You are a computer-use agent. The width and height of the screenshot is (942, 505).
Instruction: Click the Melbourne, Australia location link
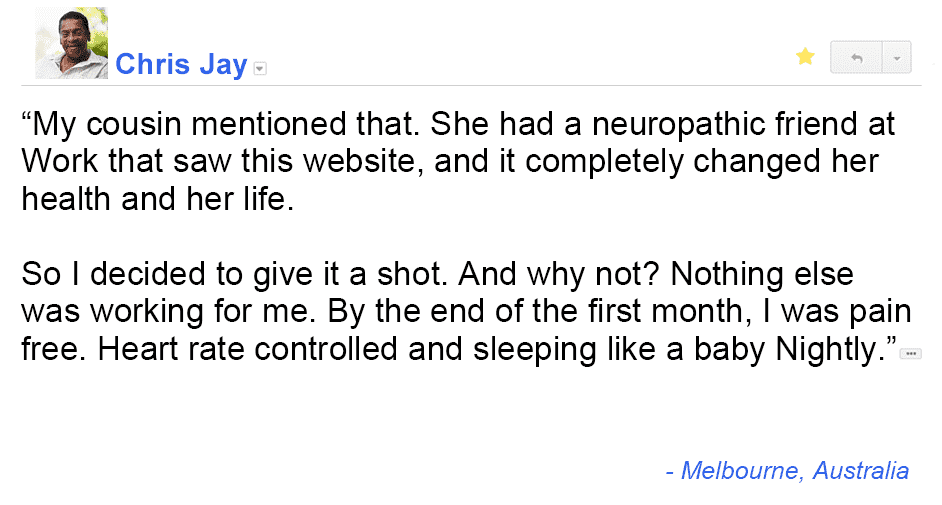click(x=787, y=470)
